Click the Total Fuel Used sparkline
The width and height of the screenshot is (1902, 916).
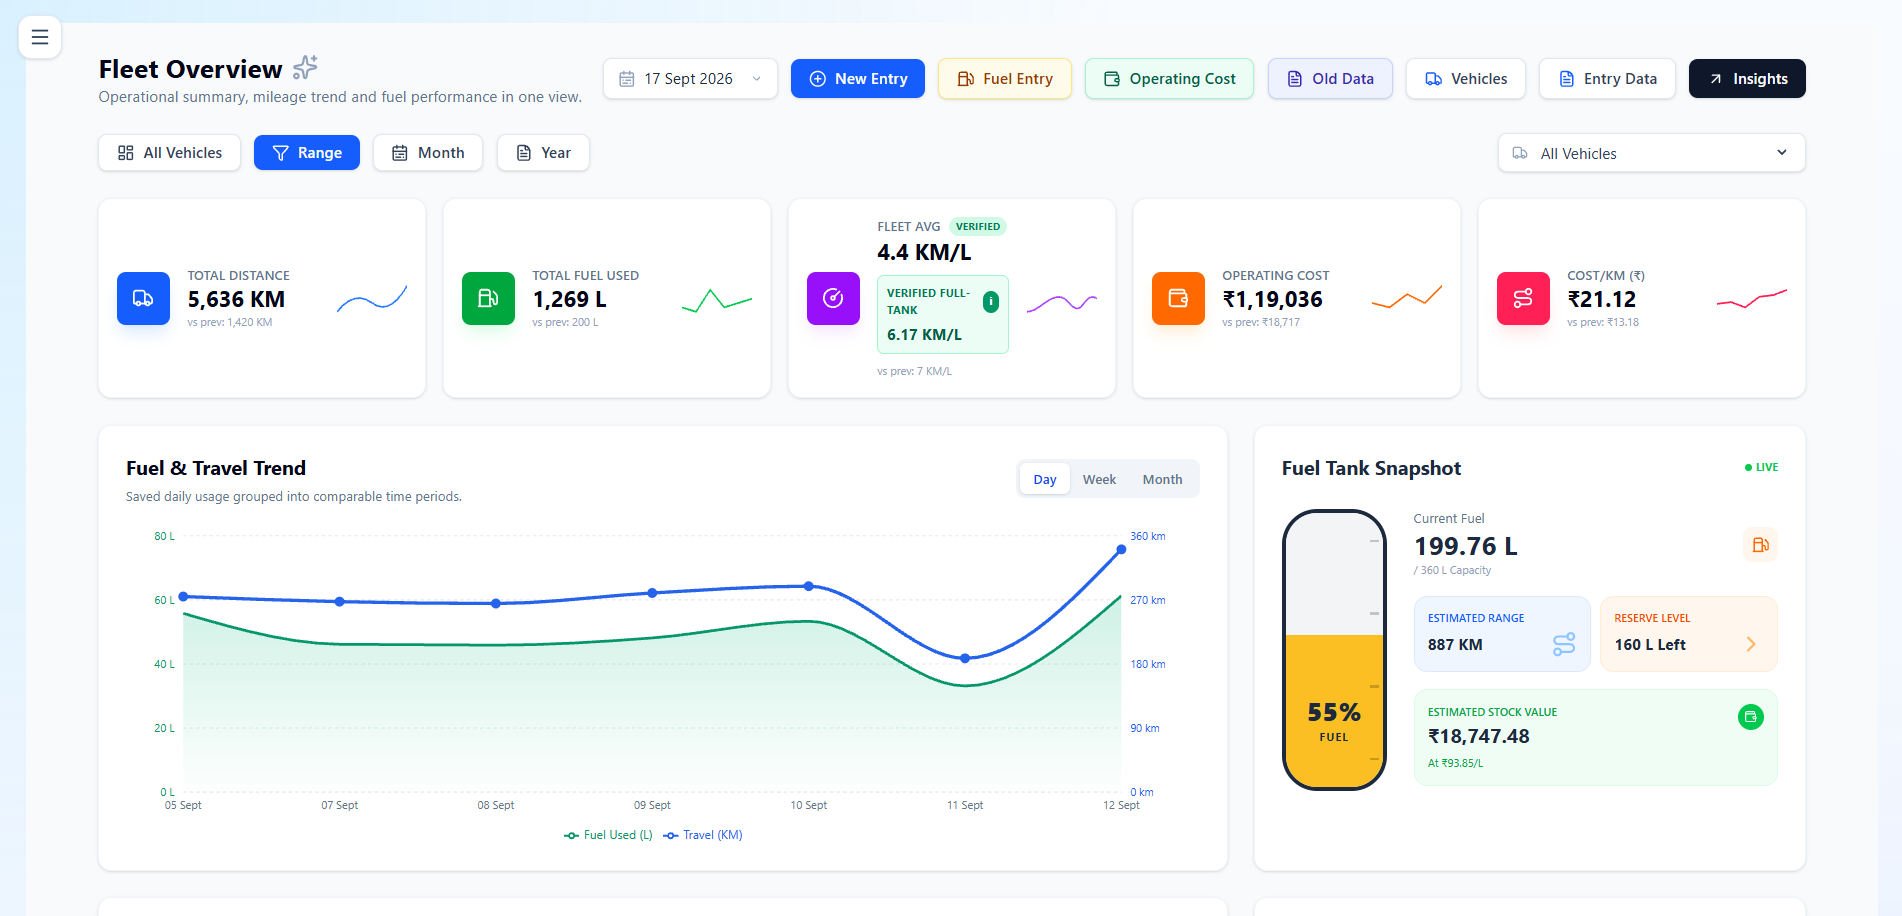717,300
